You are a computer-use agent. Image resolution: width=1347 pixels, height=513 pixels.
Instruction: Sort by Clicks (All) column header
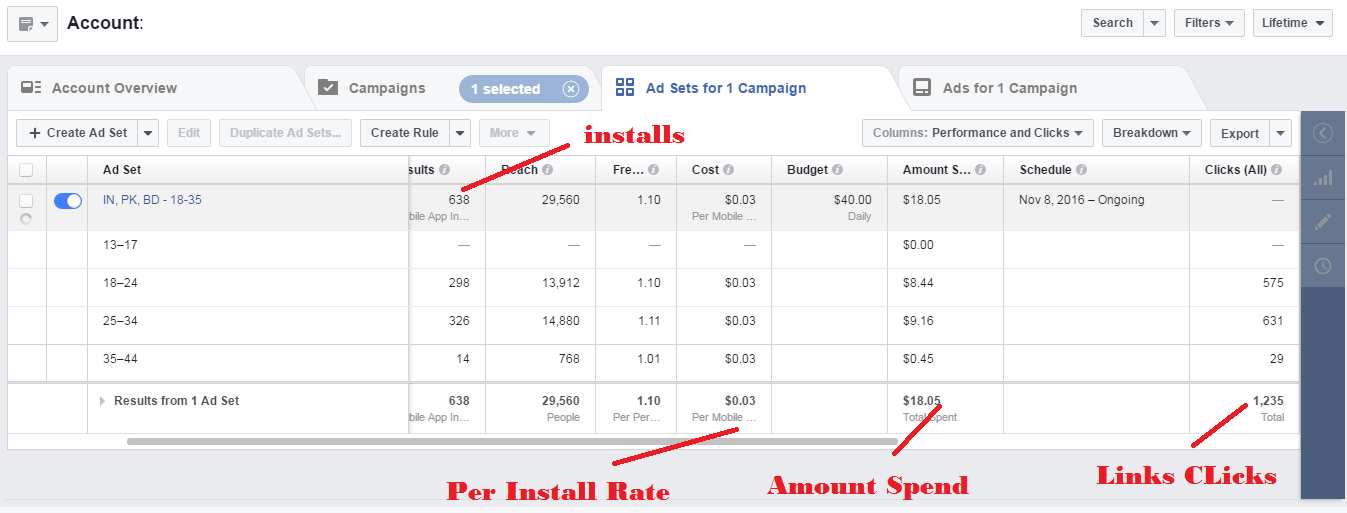(1237, 170)
